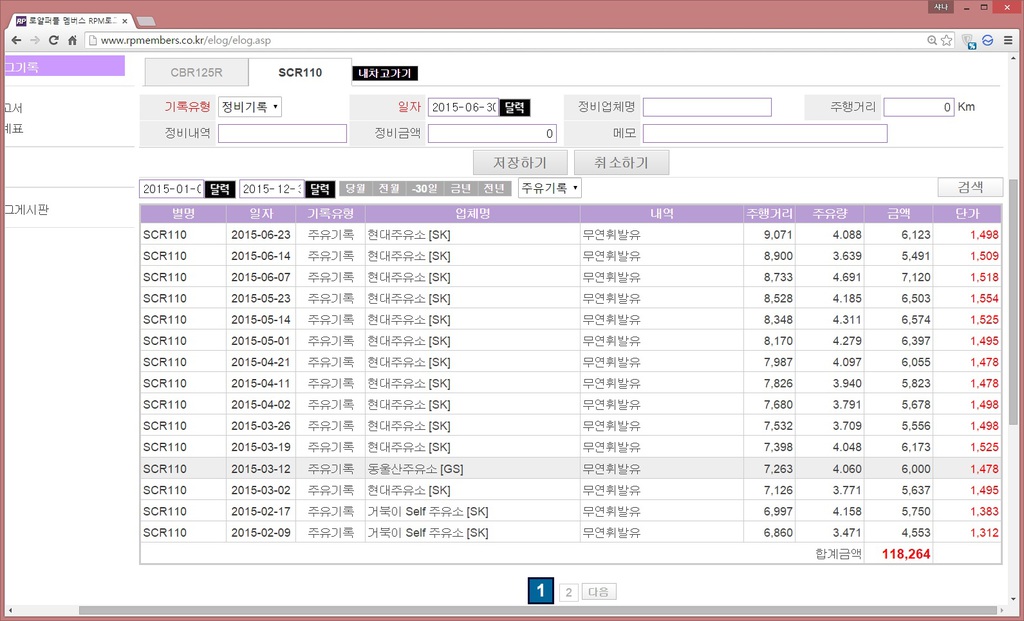Switch to the CBR125R tab
Viewport: 1024px width, 621px height.
coord(196,73)
